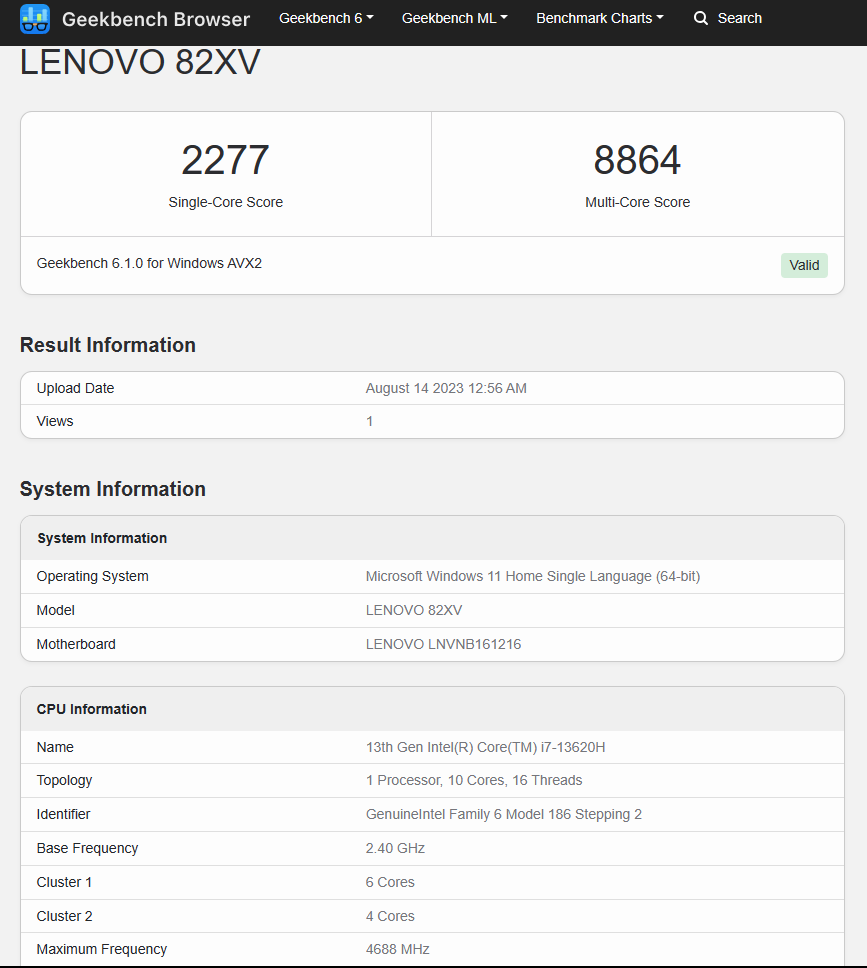The width and height of the screenshot is (867, 968).
Task: Select the 8864 multi-core score number
Action: 637,160
